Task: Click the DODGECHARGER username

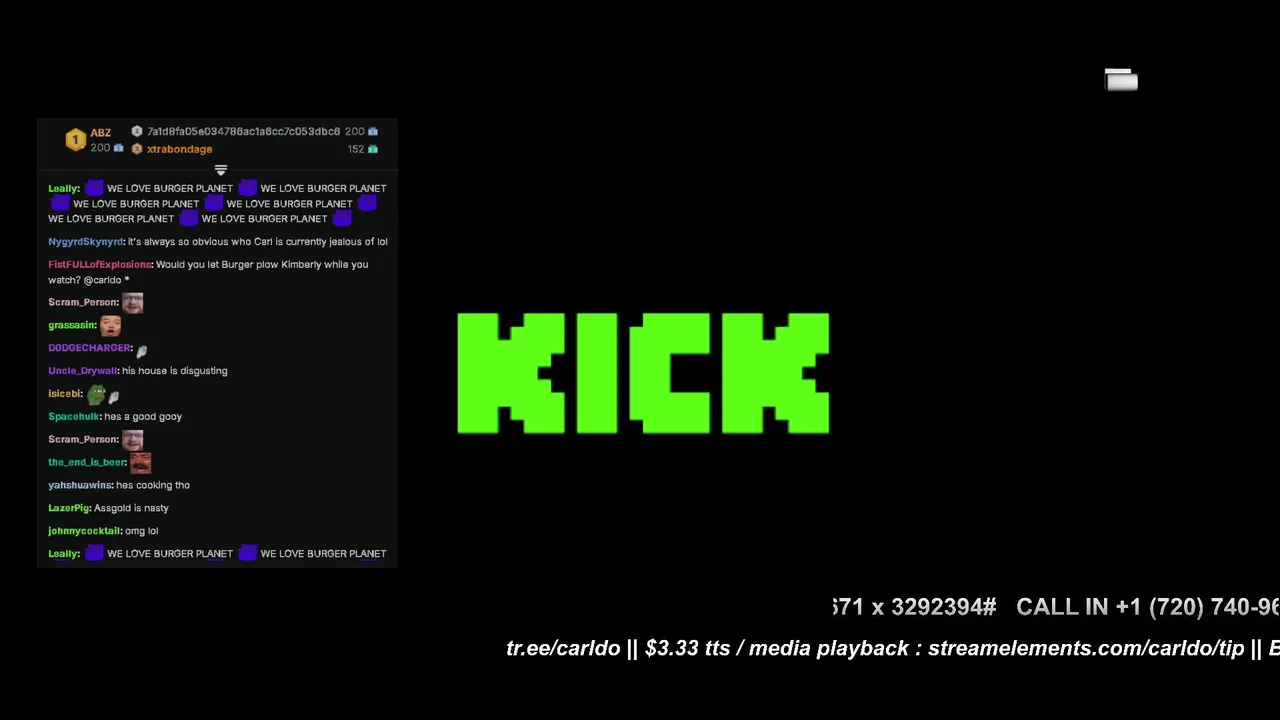Action: tap(90, 348)
